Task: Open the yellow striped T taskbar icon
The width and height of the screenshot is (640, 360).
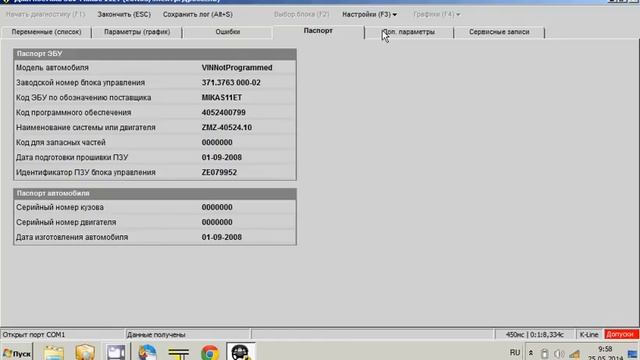Action: point(178,353)
